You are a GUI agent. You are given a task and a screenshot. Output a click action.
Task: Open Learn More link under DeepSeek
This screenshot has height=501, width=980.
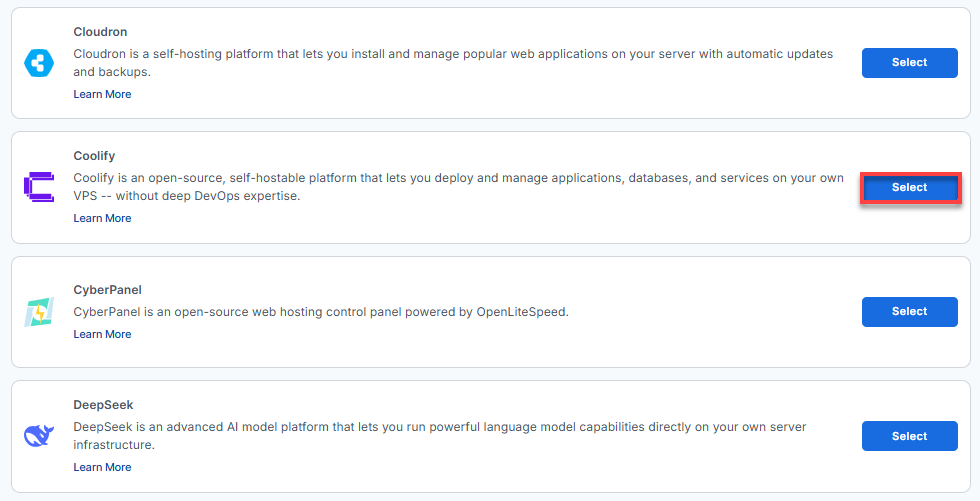click(x=102, y=467)
